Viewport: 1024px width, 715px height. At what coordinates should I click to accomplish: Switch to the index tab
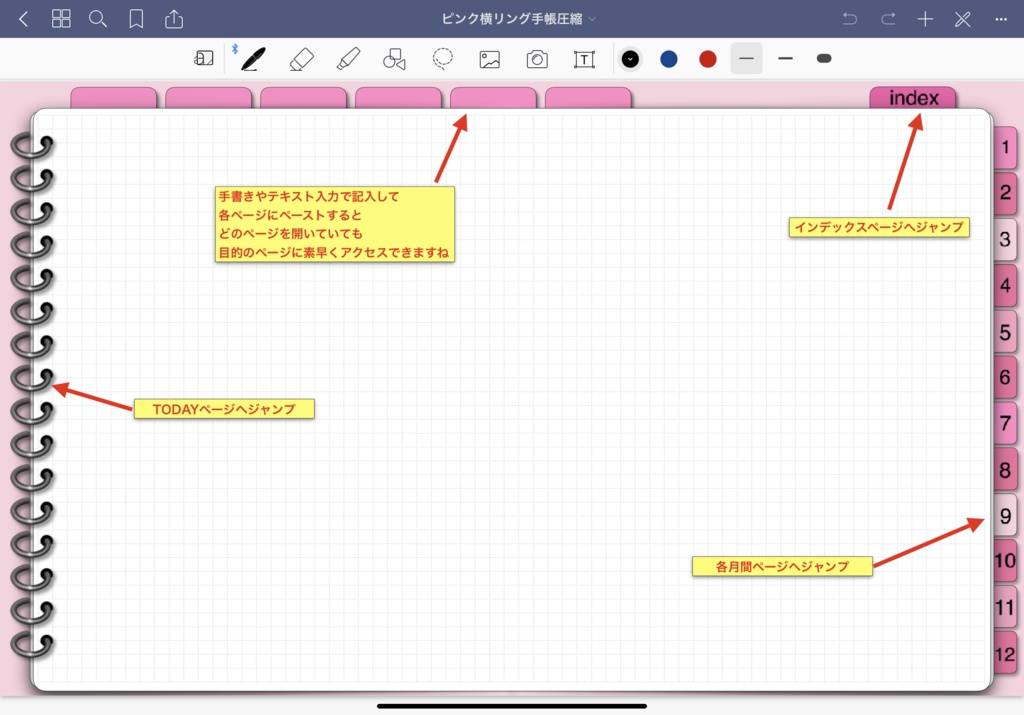911,97
